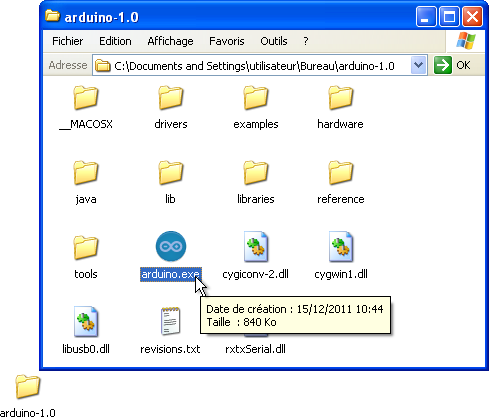Select the arduino.exe application icon
This screenshot has width=489, height=417.
171,246
